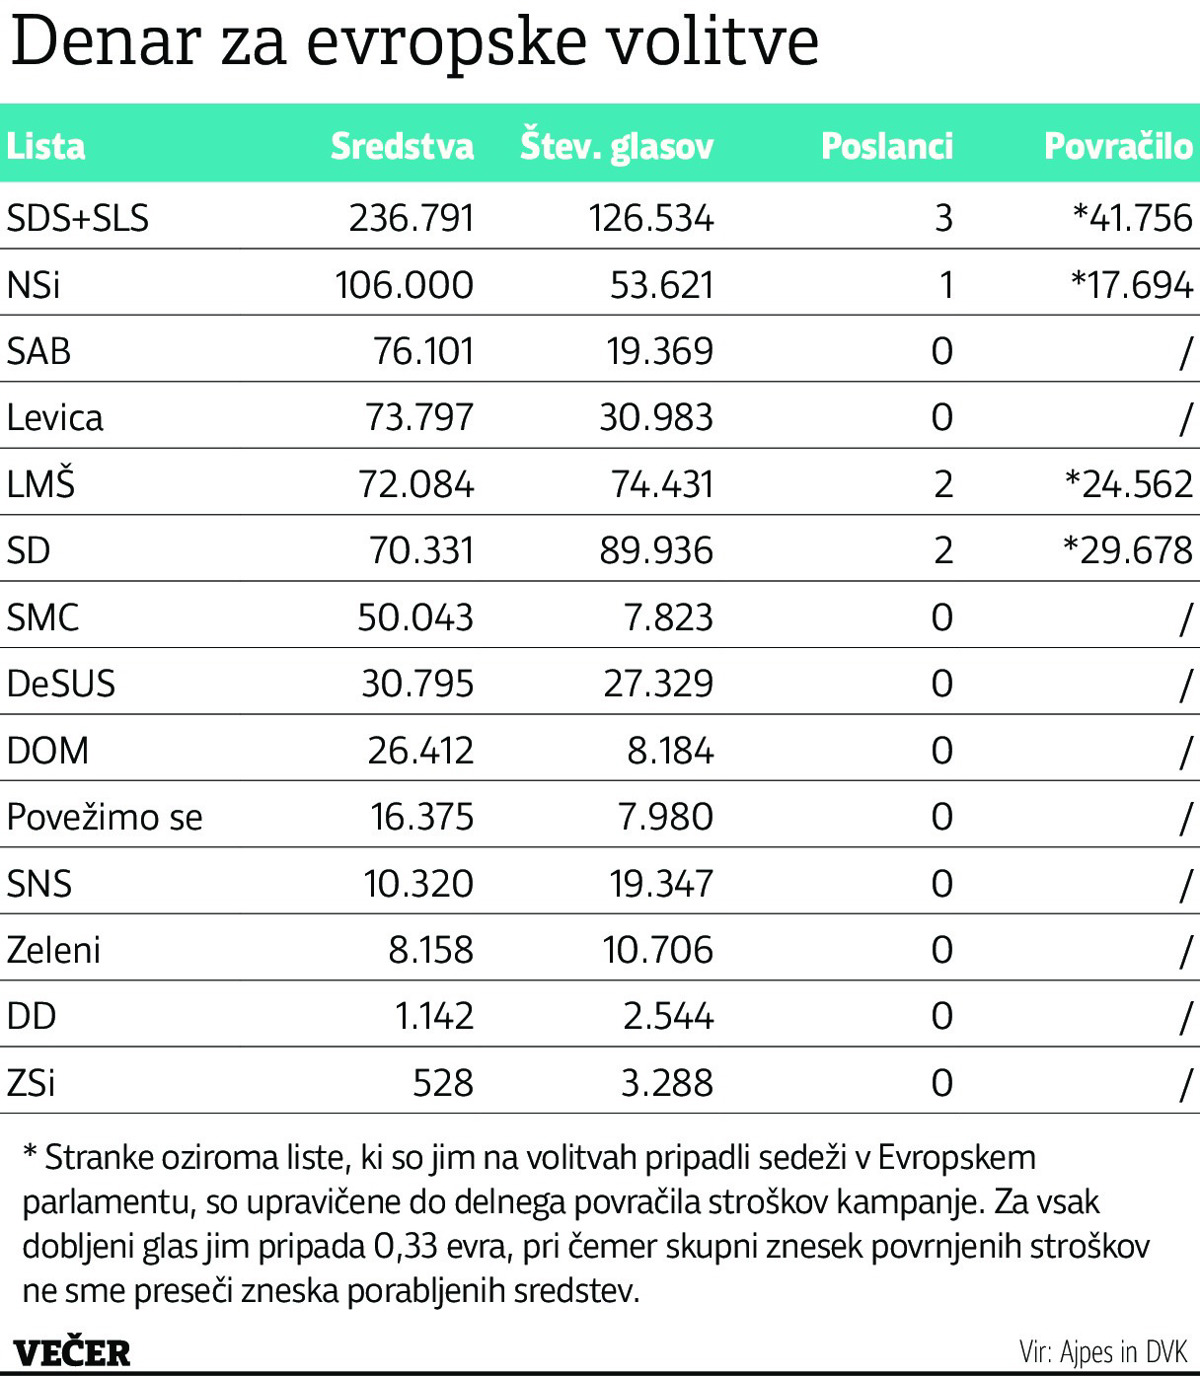Image resolution: width=1200 pixels, height=1376 pixels.
Task: Select the SD vote count 89.936
Action: click(x=656, y=551)
